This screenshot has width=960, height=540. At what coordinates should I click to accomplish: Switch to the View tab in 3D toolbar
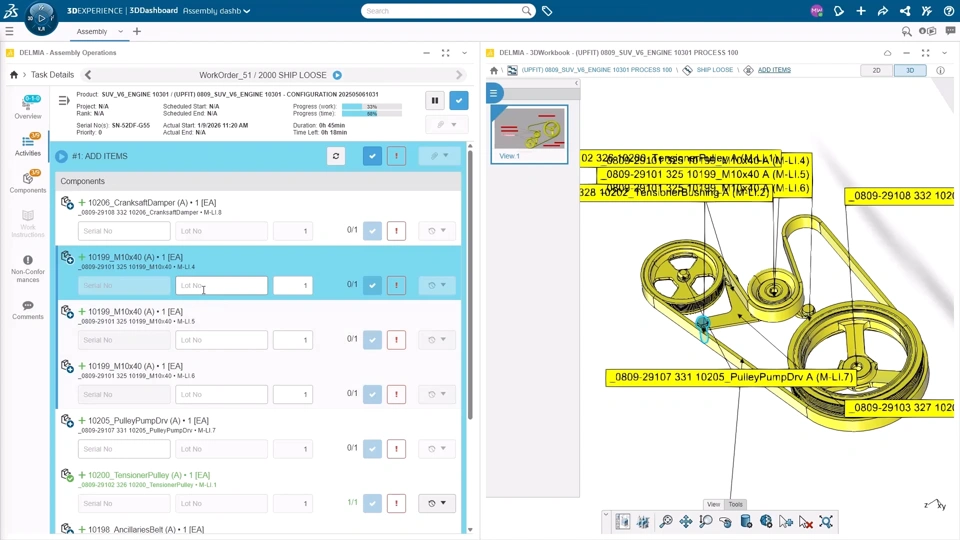click(714, 504)
